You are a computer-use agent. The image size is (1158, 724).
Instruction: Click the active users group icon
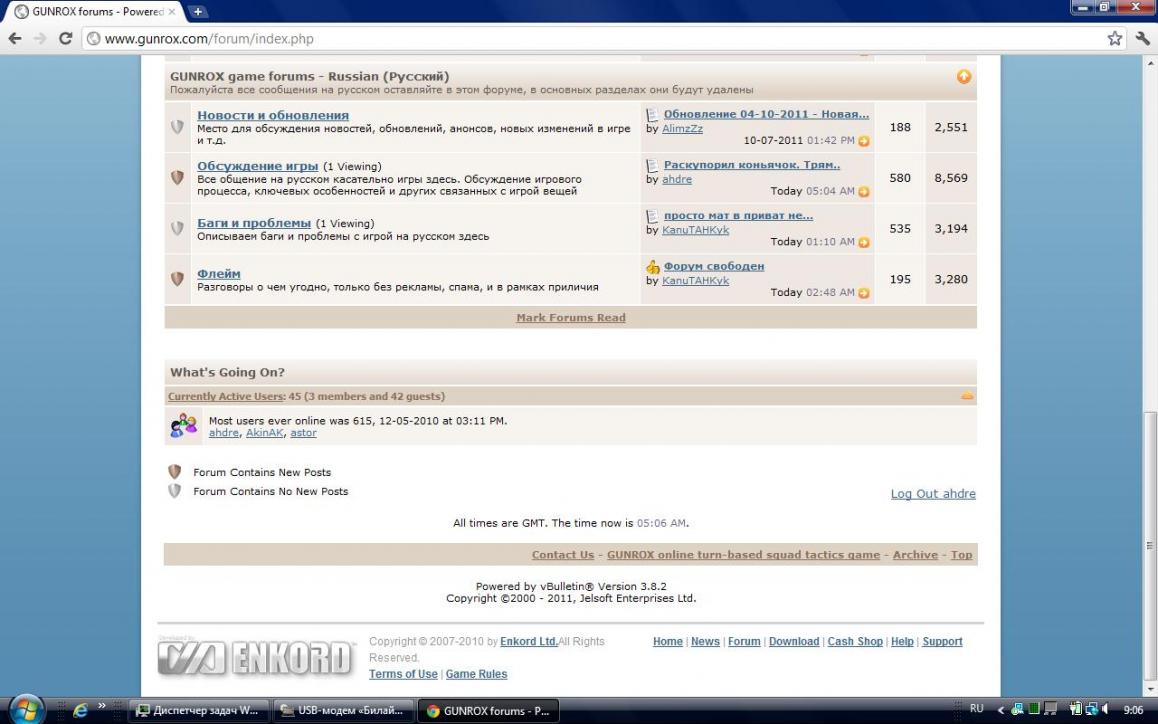click(x=184, y=426)
